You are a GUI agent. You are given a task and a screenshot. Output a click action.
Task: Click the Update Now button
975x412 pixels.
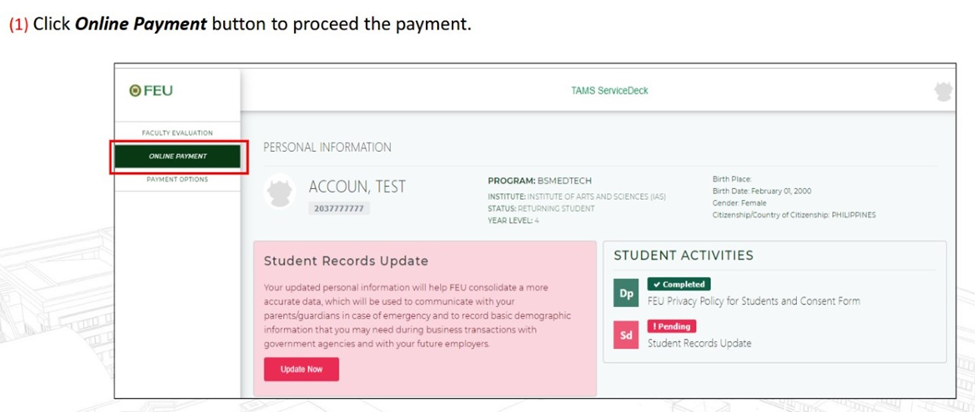coord(302,369)
